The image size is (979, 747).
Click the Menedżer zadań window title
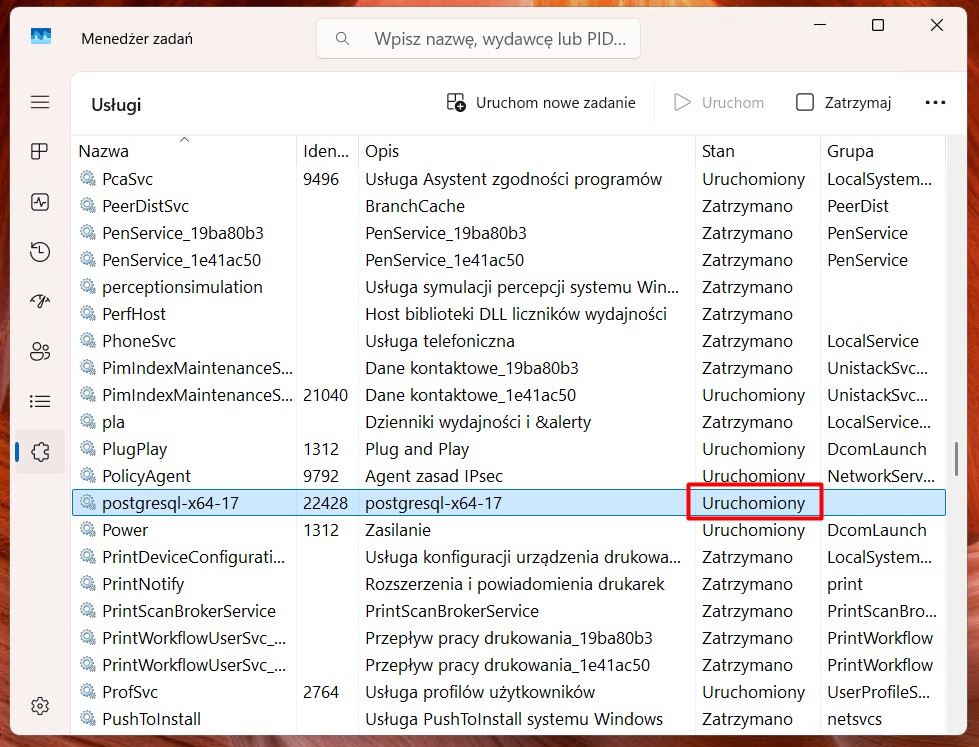(137, 39)
